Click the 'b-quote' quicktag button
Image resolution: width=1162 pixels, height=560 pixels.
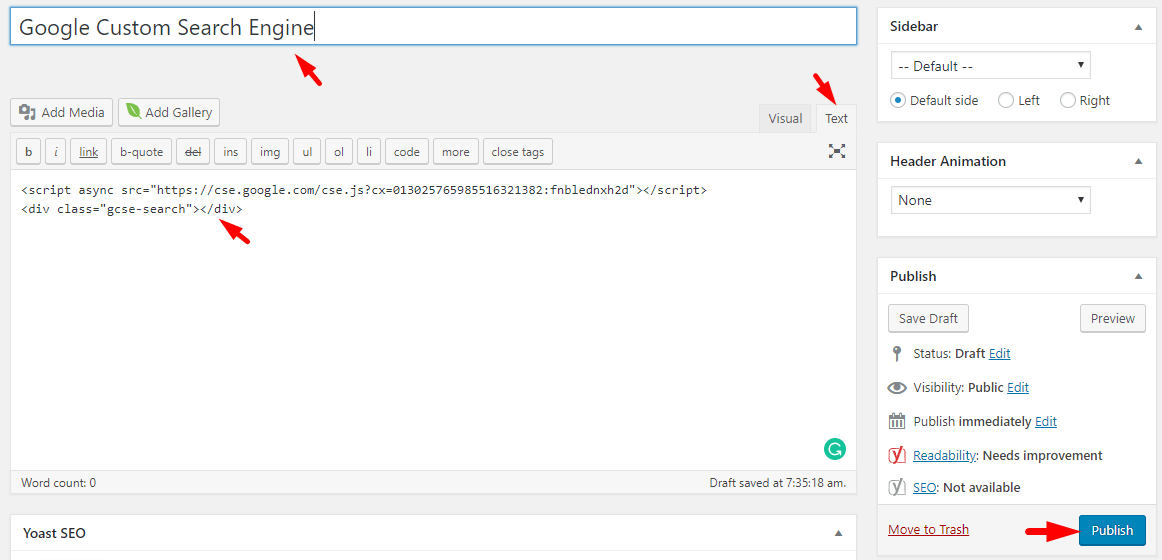pos(141,152)
